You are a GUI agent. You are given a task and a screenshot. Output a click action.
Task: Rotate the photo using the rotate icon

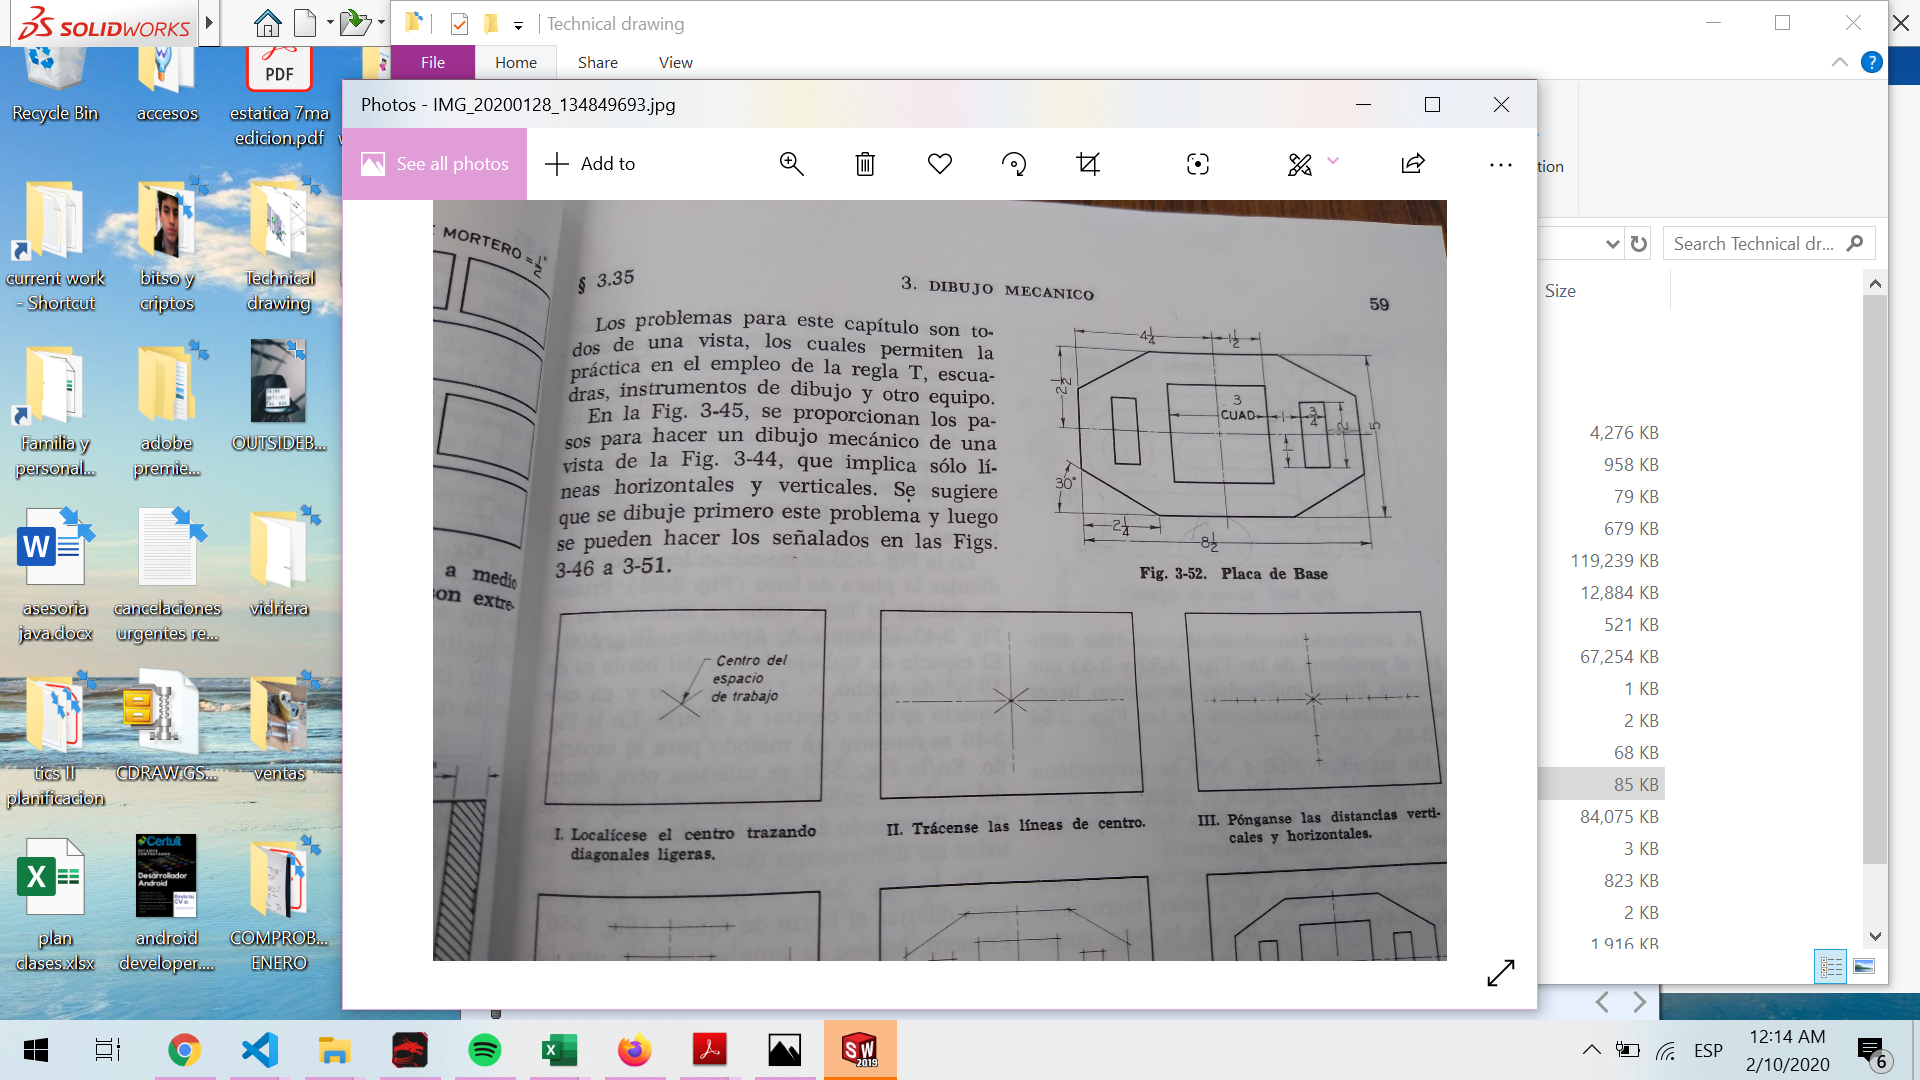(1014, 164)
